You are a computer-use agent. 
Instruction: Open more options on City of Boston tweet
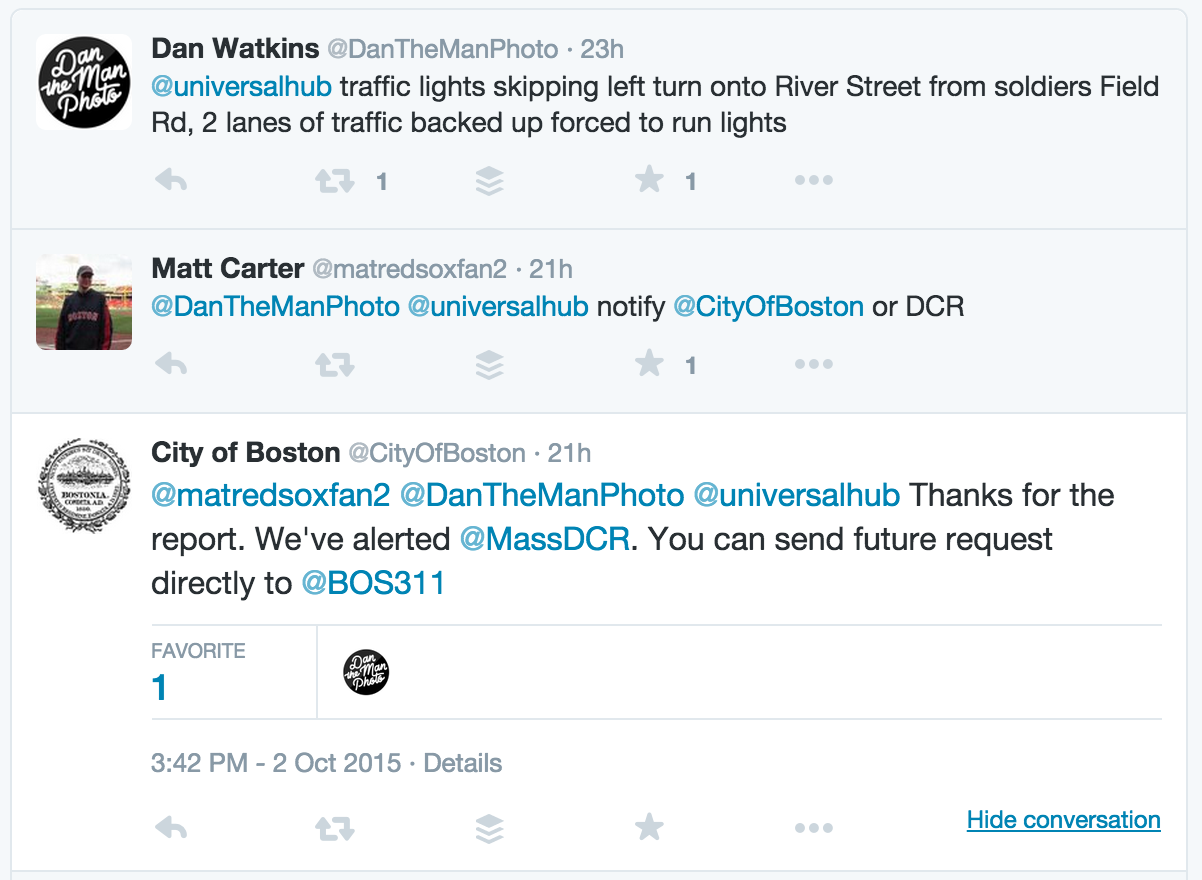(813, 828)
